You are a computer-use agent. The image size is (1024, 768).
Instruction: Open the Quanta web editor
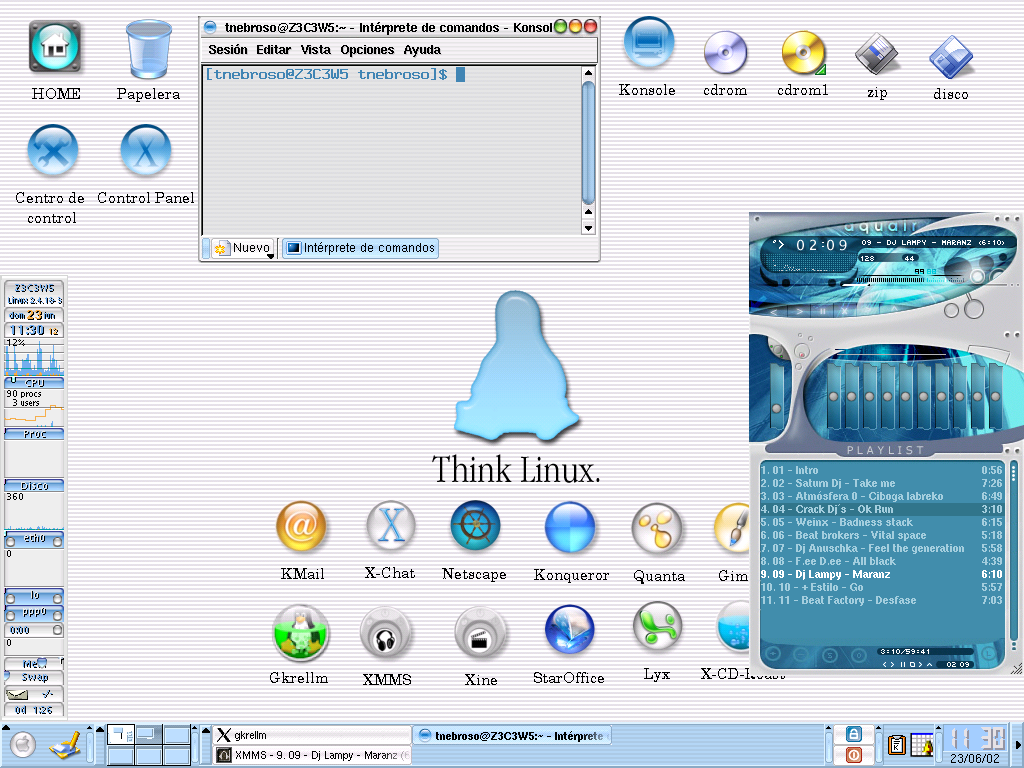pos(657,527)
